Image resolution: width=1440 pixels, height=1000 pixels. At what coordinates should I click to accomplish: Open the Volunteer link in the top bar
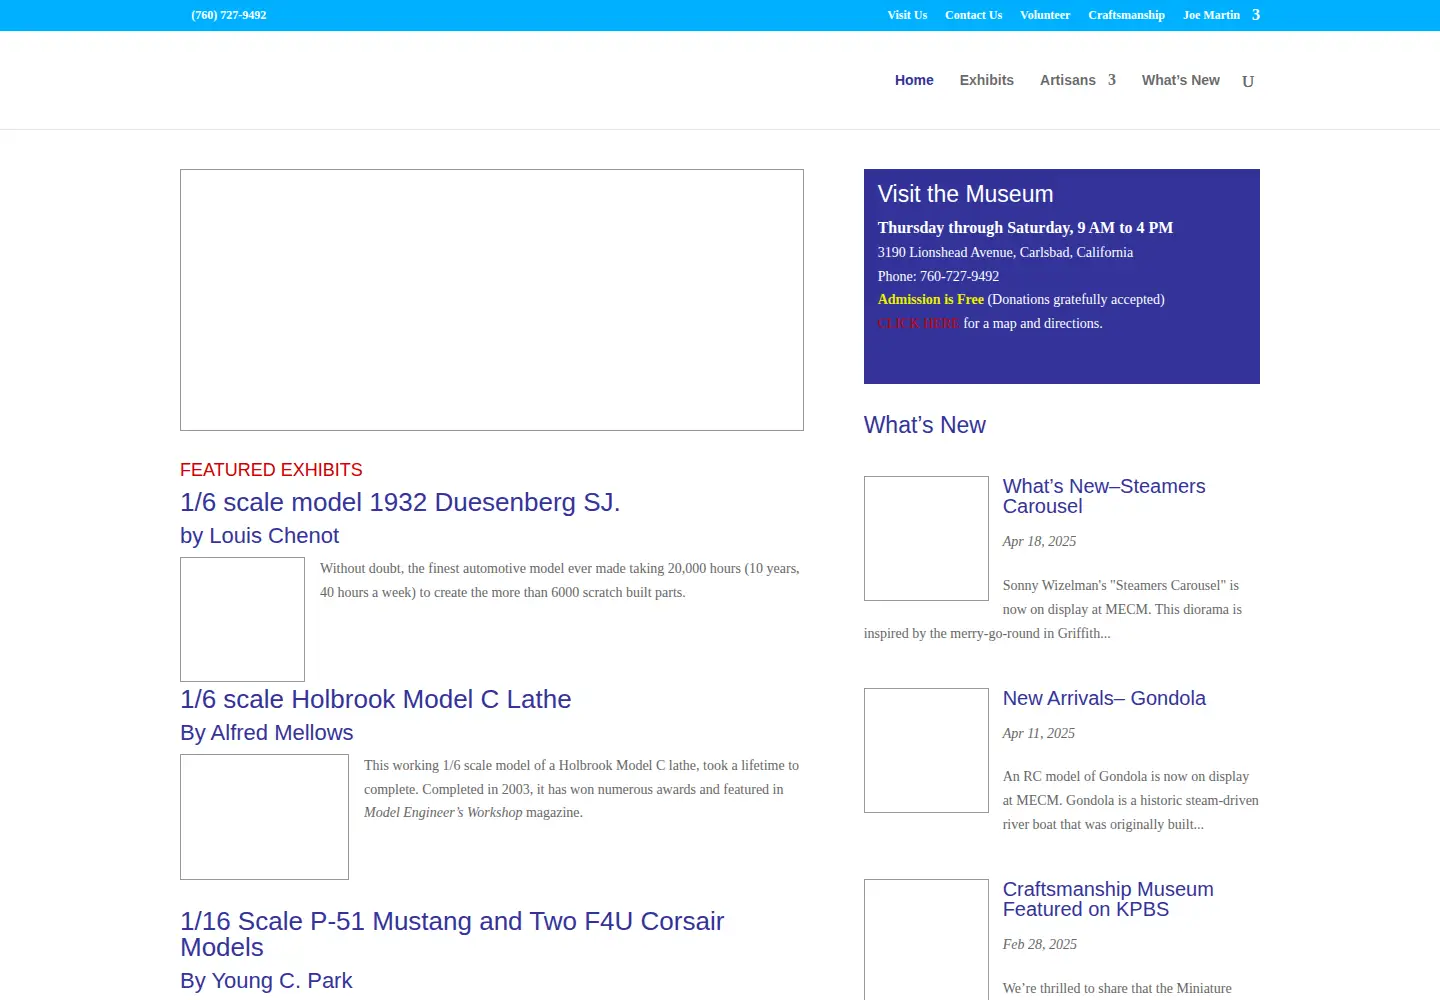[x=1045, y=15]
